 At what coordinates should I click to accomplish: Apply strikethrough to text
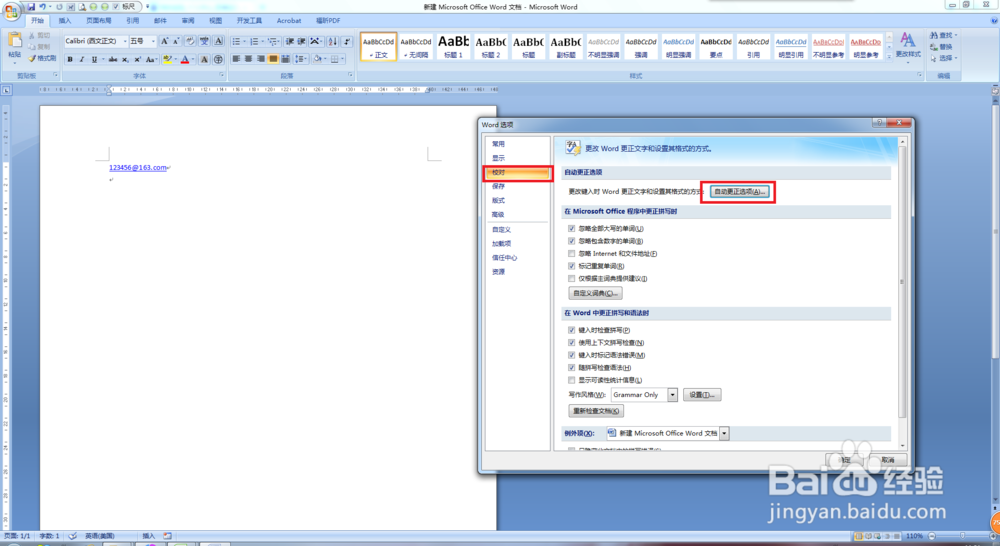click(x=113, y=59)
